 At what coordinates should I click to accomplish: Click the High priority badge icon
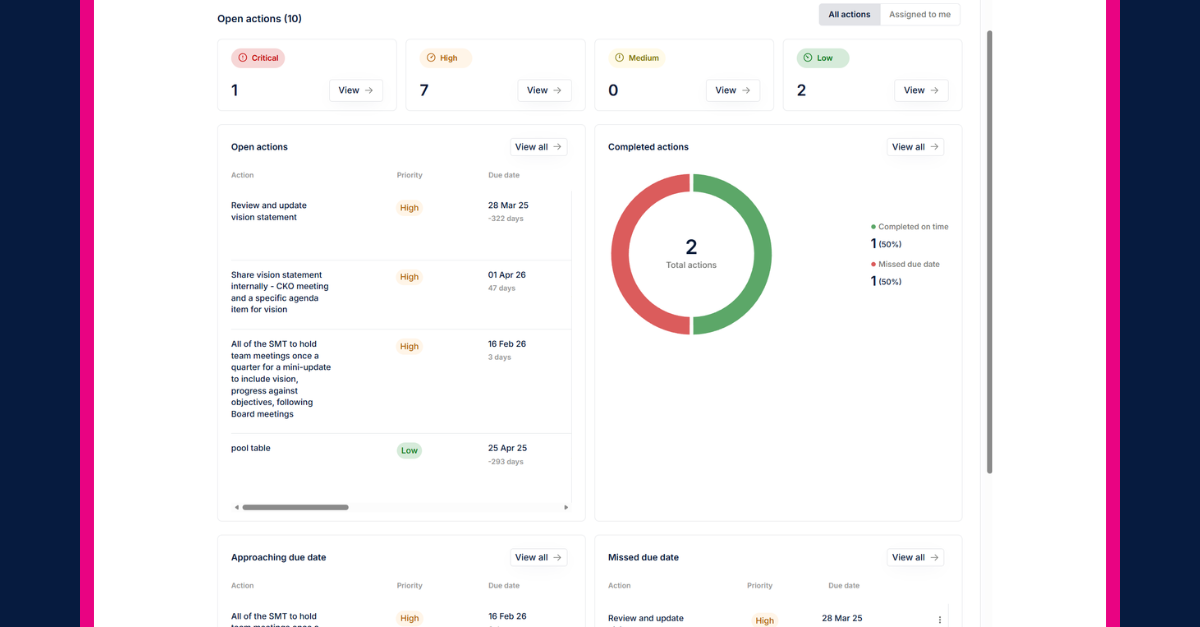431,58
